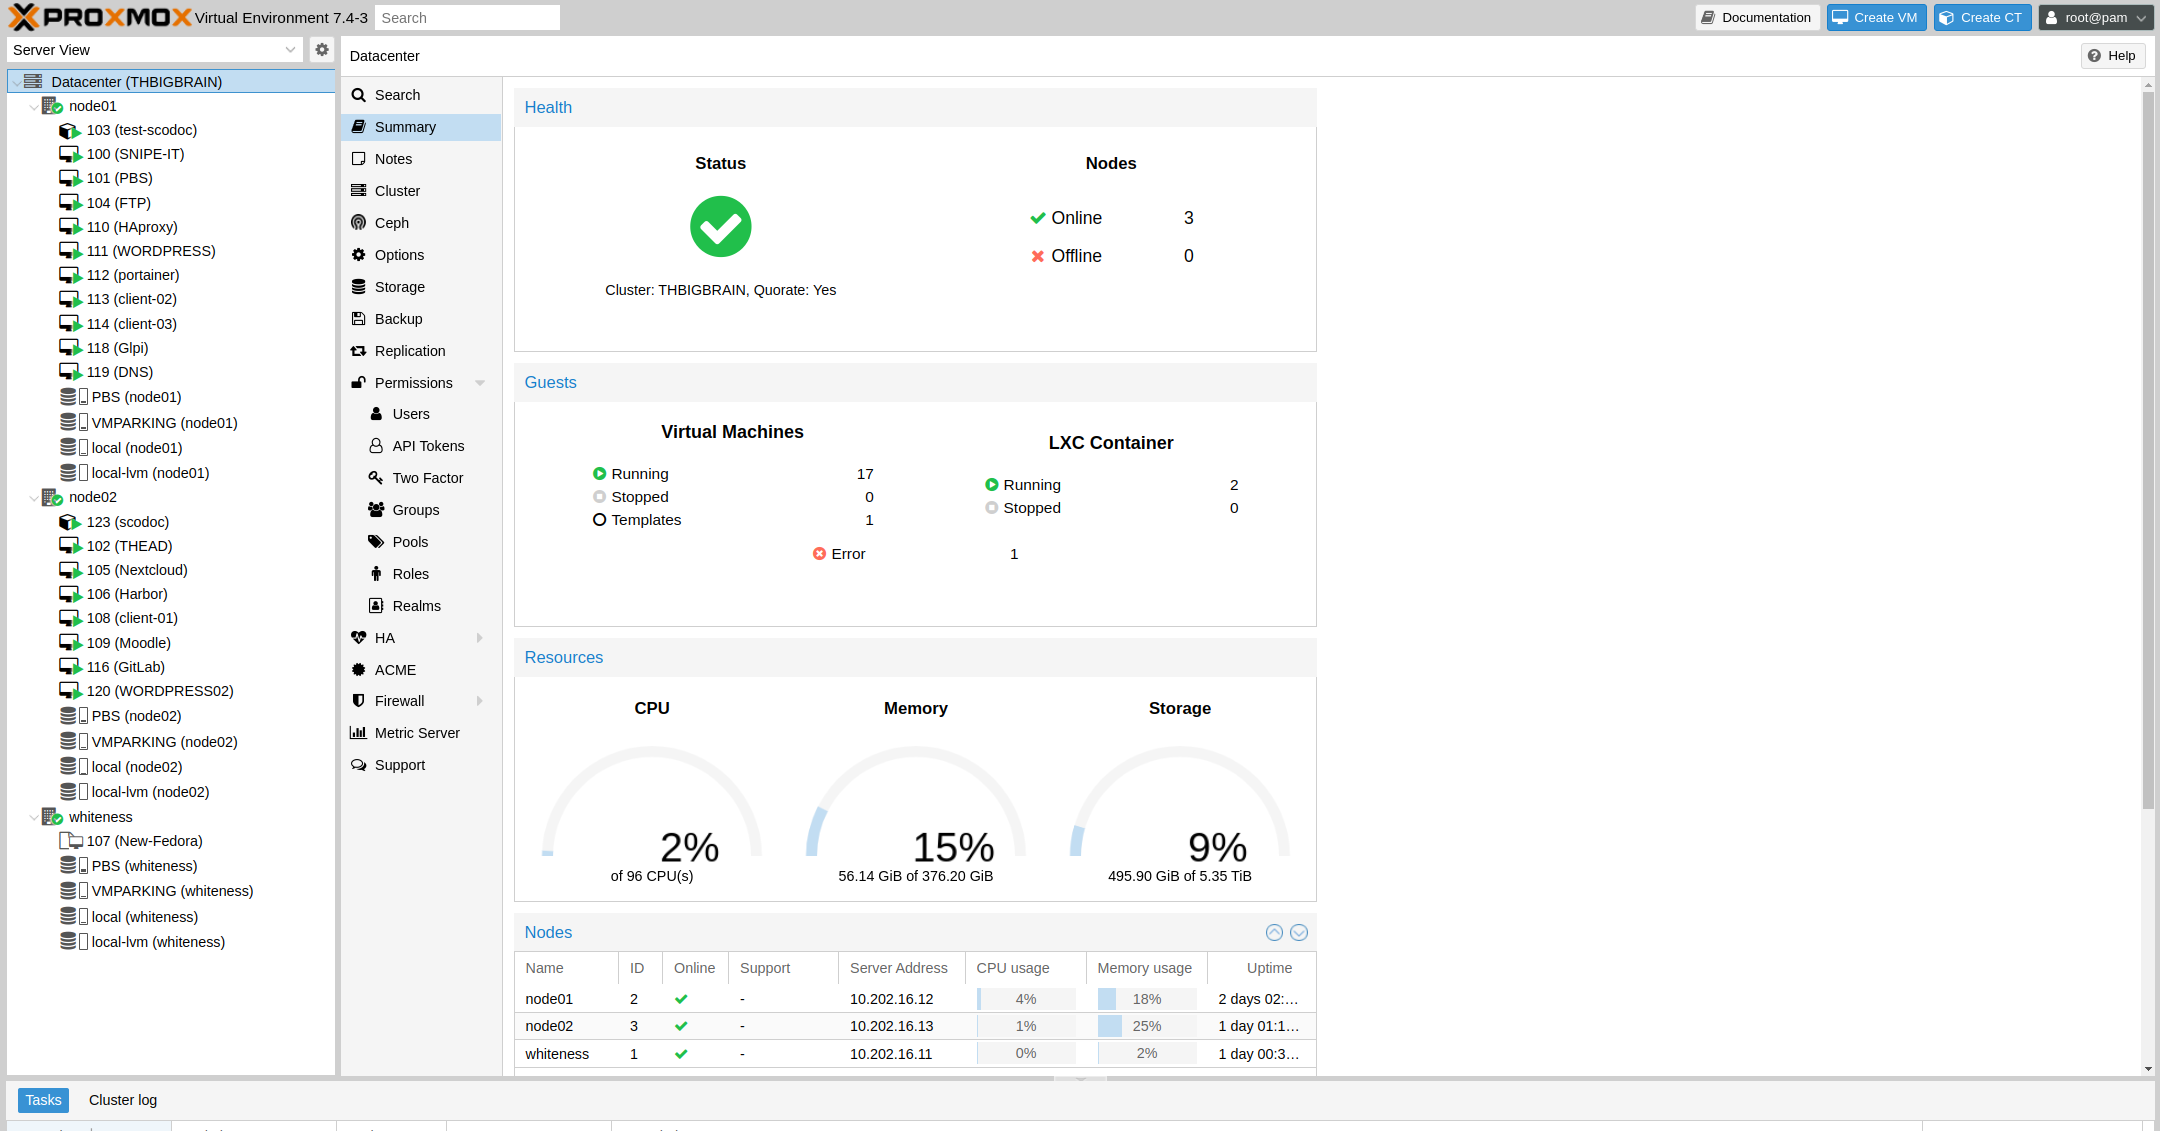
Task: Toggle Nodes panel with down arrow
Action: (1299, 932)
